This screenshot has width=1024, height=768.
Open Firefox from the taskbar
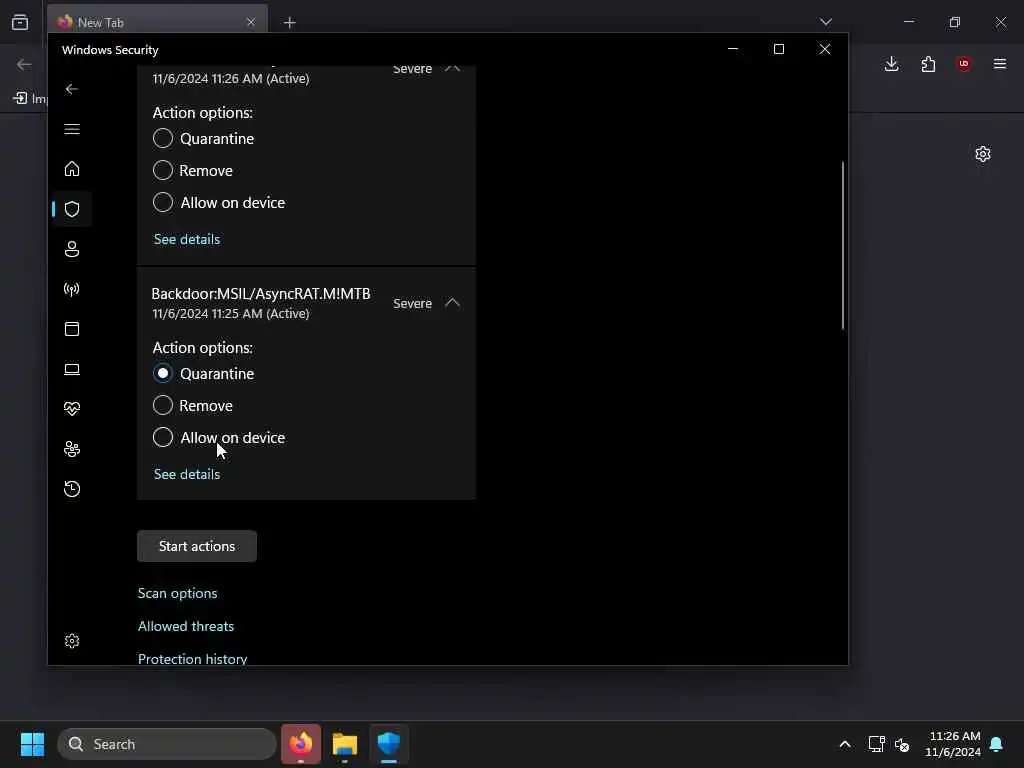(x=301, y=744)
